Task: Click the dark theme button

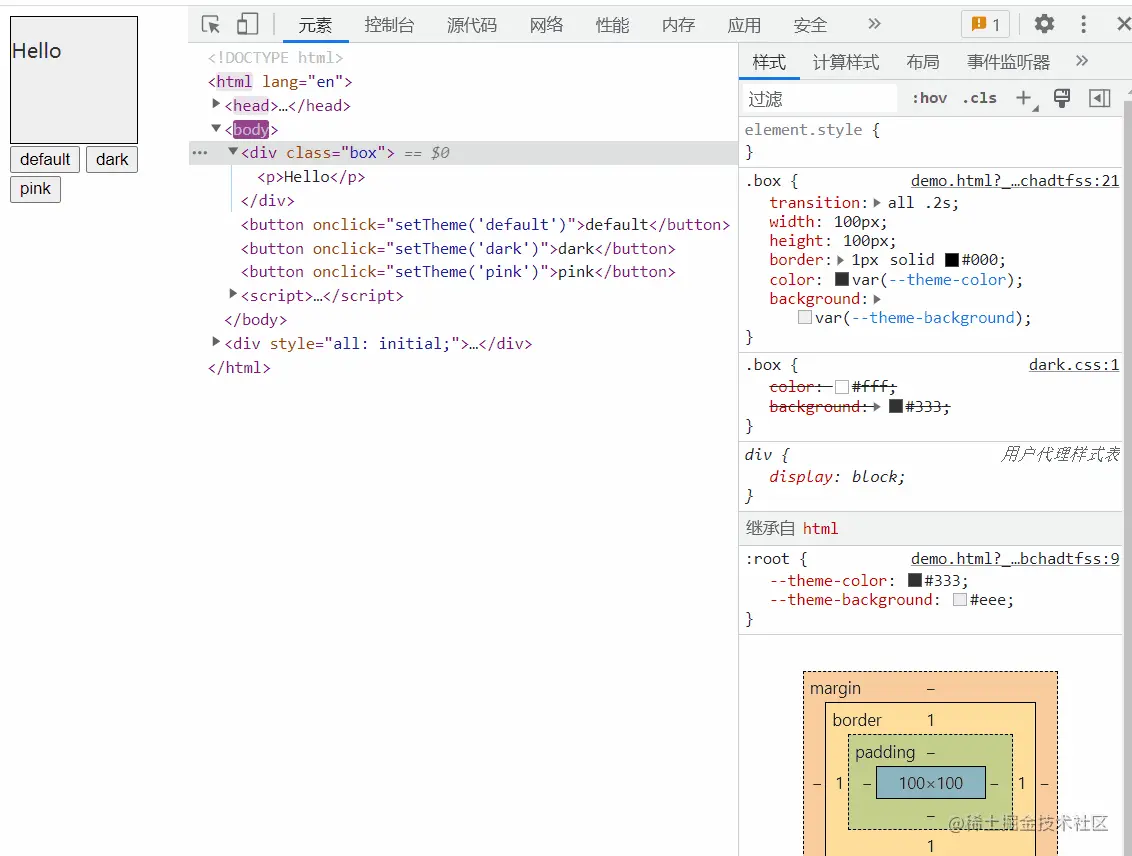Action: pos(112,160)
